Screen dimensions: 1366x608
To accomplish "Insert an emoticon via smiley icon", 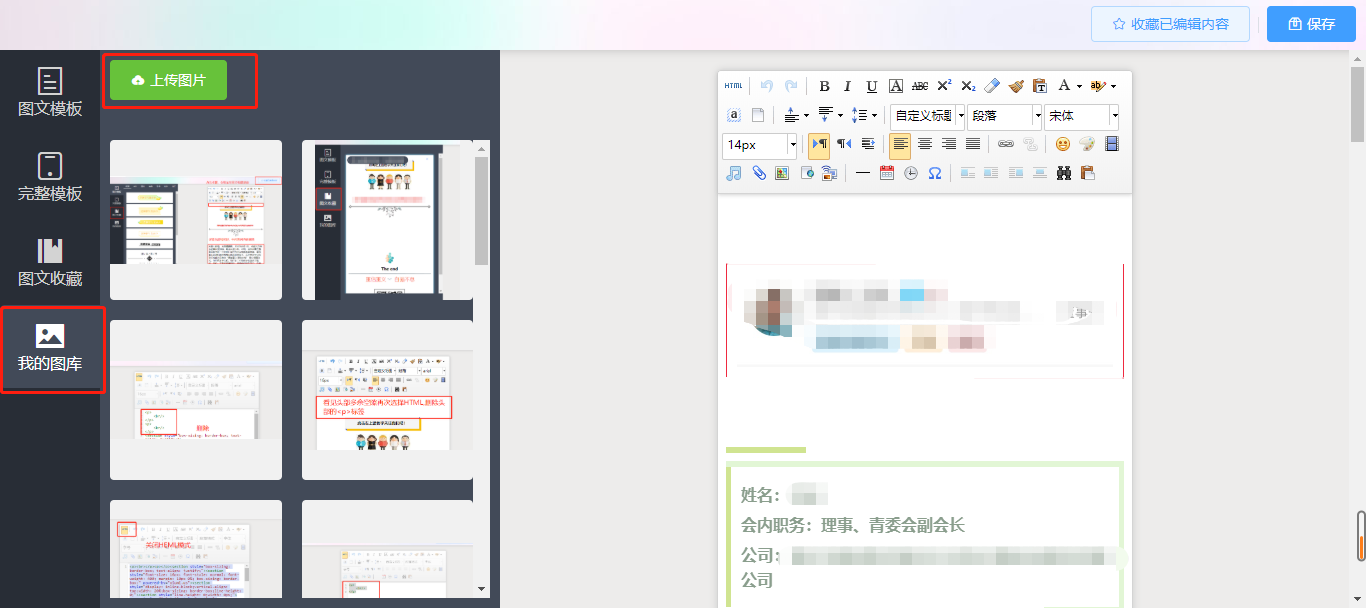I will click(x=1063, y=144).
